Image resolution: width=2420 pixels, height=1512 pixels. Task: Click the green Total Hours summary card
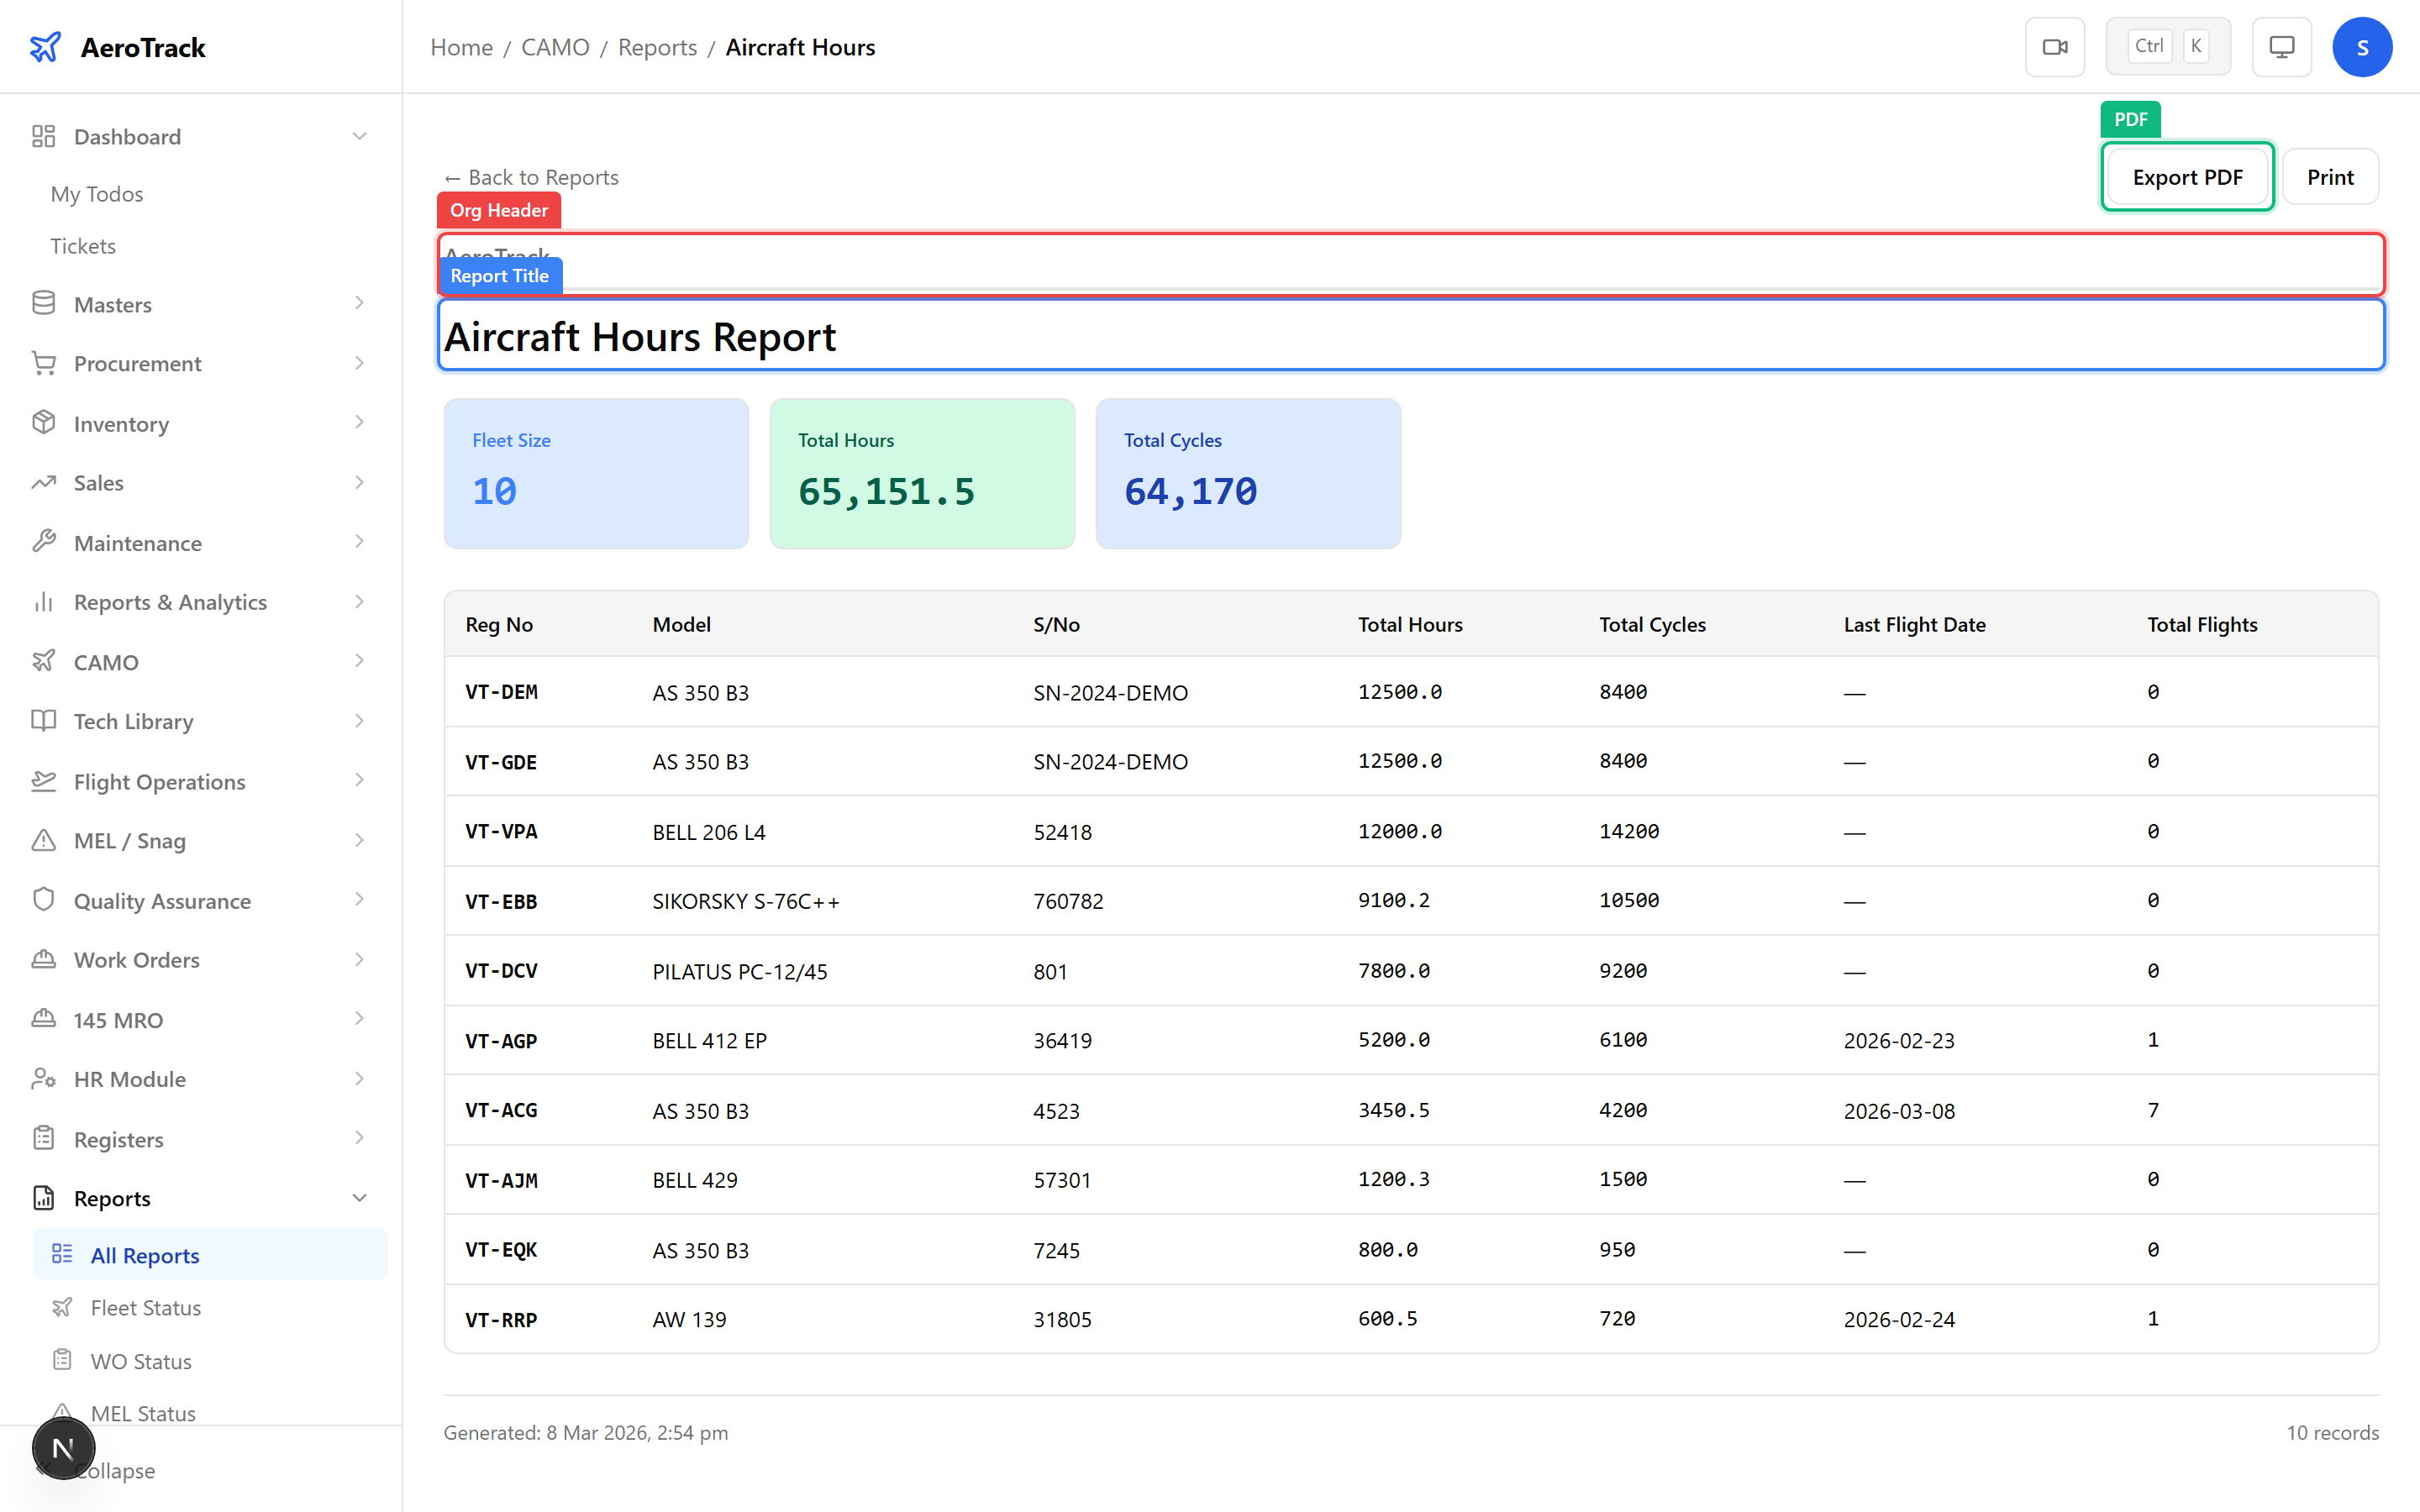pyautogui.click(x=921, y=473)
